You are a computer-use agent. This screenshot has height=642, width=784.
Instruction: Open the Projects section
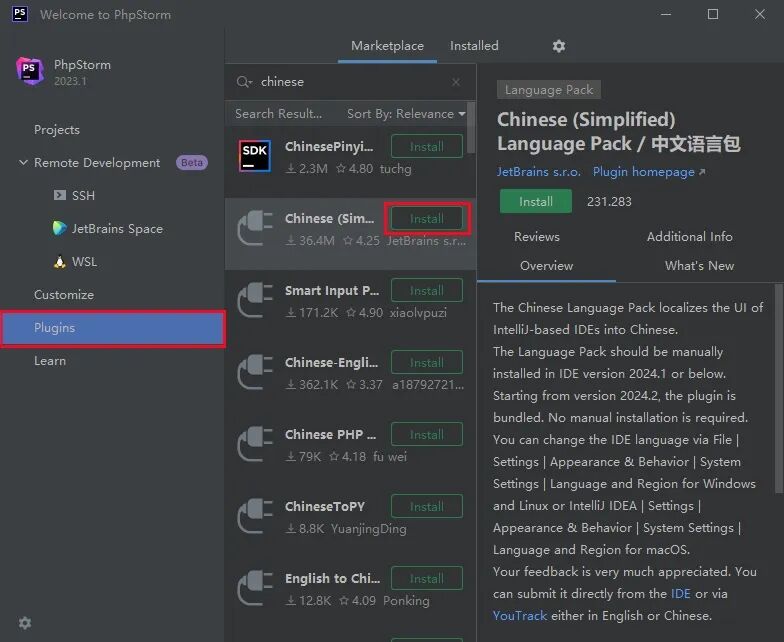(56, 130)
